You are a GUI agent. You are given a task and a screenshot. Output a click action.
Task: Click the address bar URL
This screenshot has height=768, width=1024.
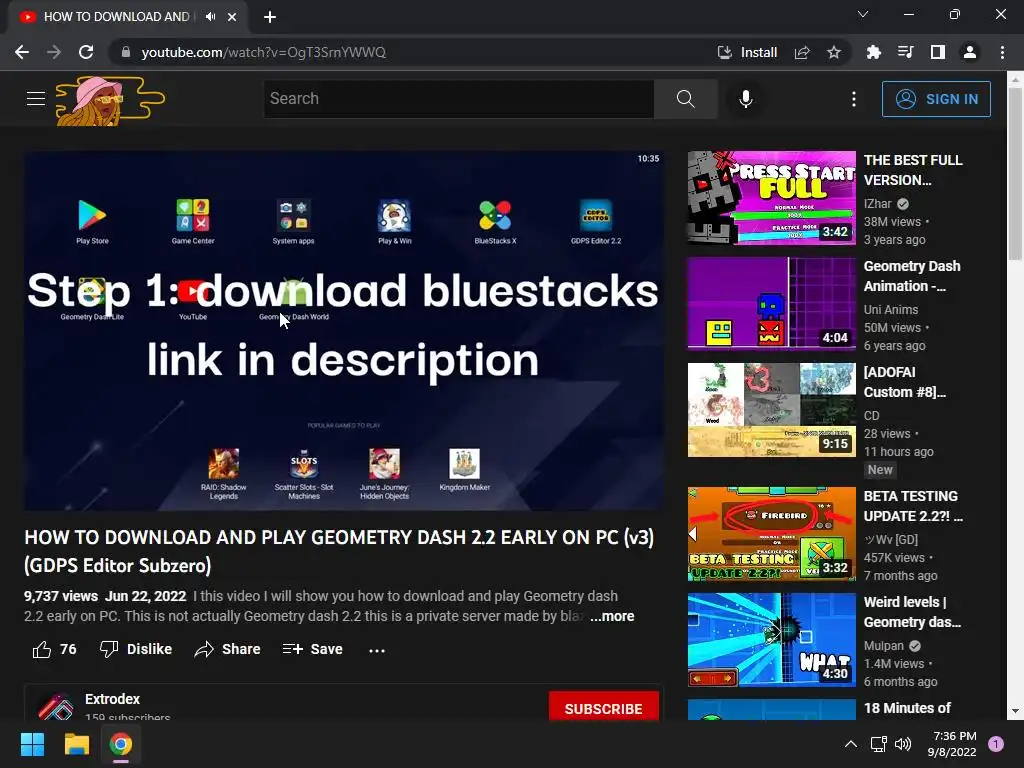263,52
